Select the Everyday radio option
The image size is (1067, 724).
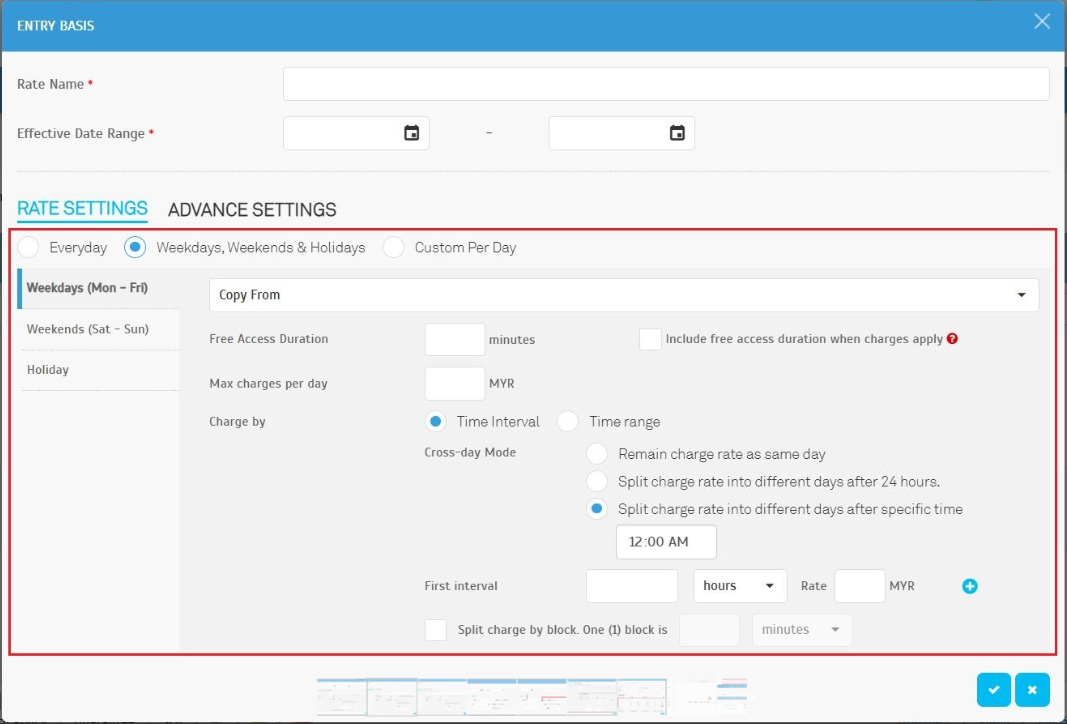29,247
